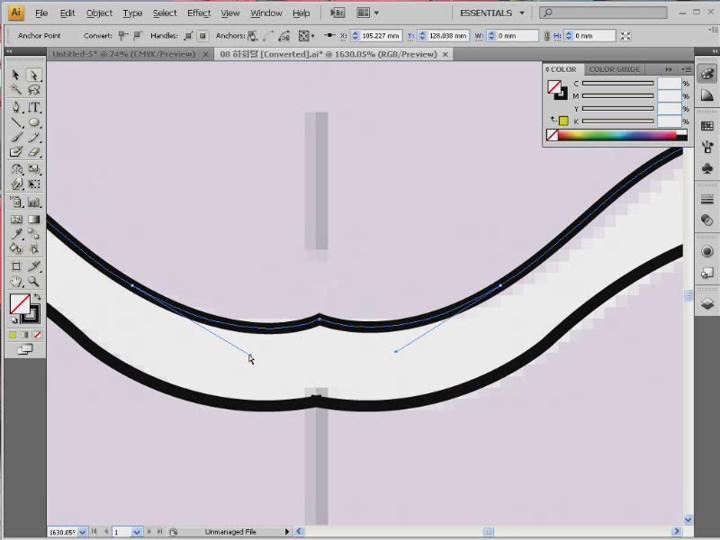Select the Scale tool

[33, 169]
